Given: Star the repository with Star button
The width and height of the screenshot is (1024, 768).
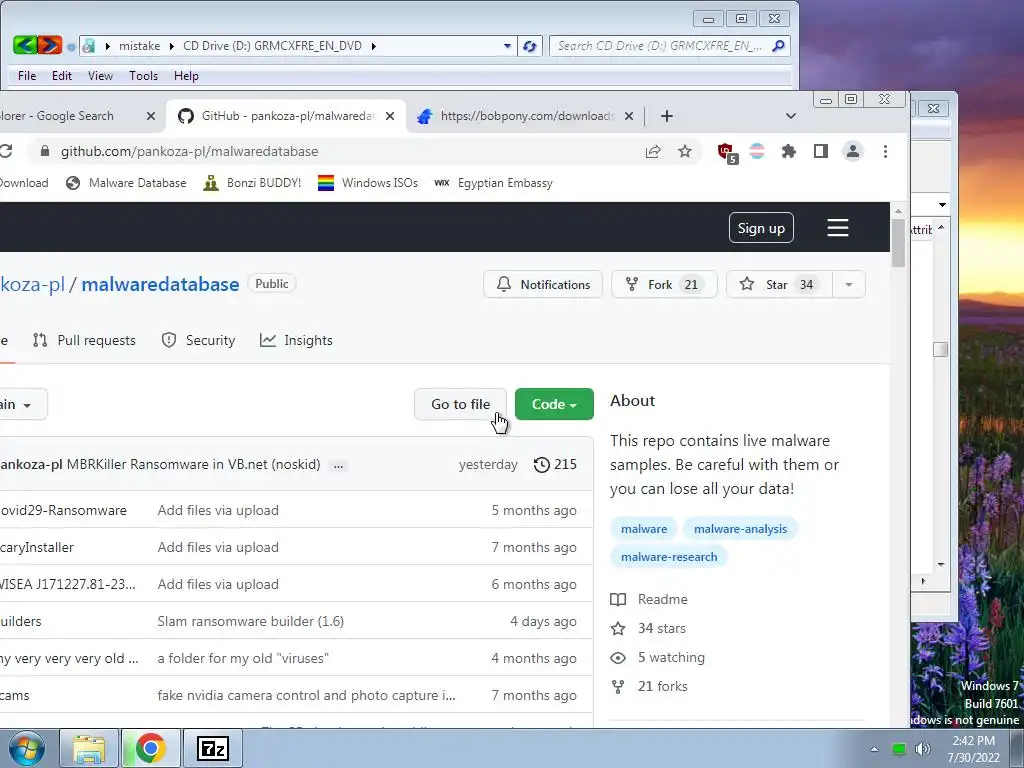Looking at the screenshot, I should 779,285.
